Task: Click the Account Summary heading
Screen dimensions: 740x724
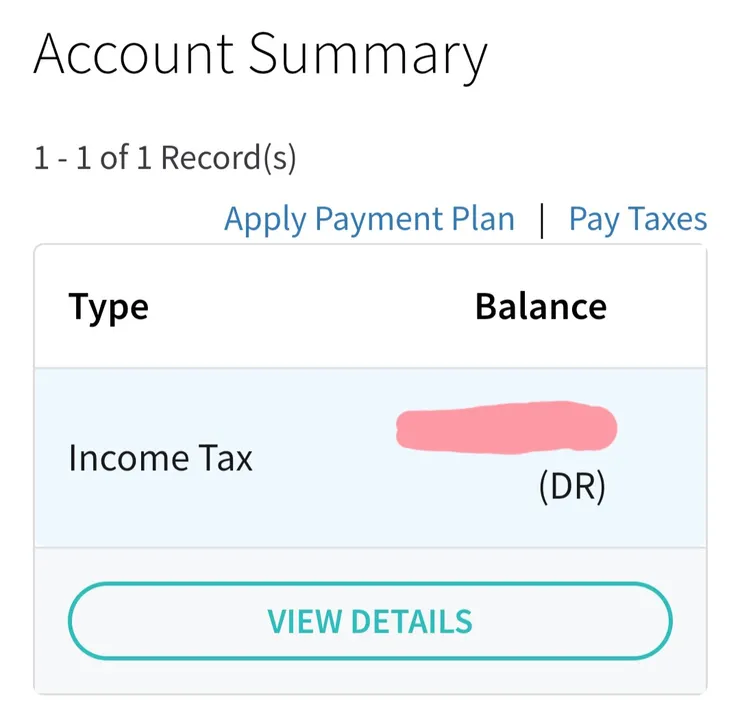Action: pyautogui.click(x=260, y=54)
